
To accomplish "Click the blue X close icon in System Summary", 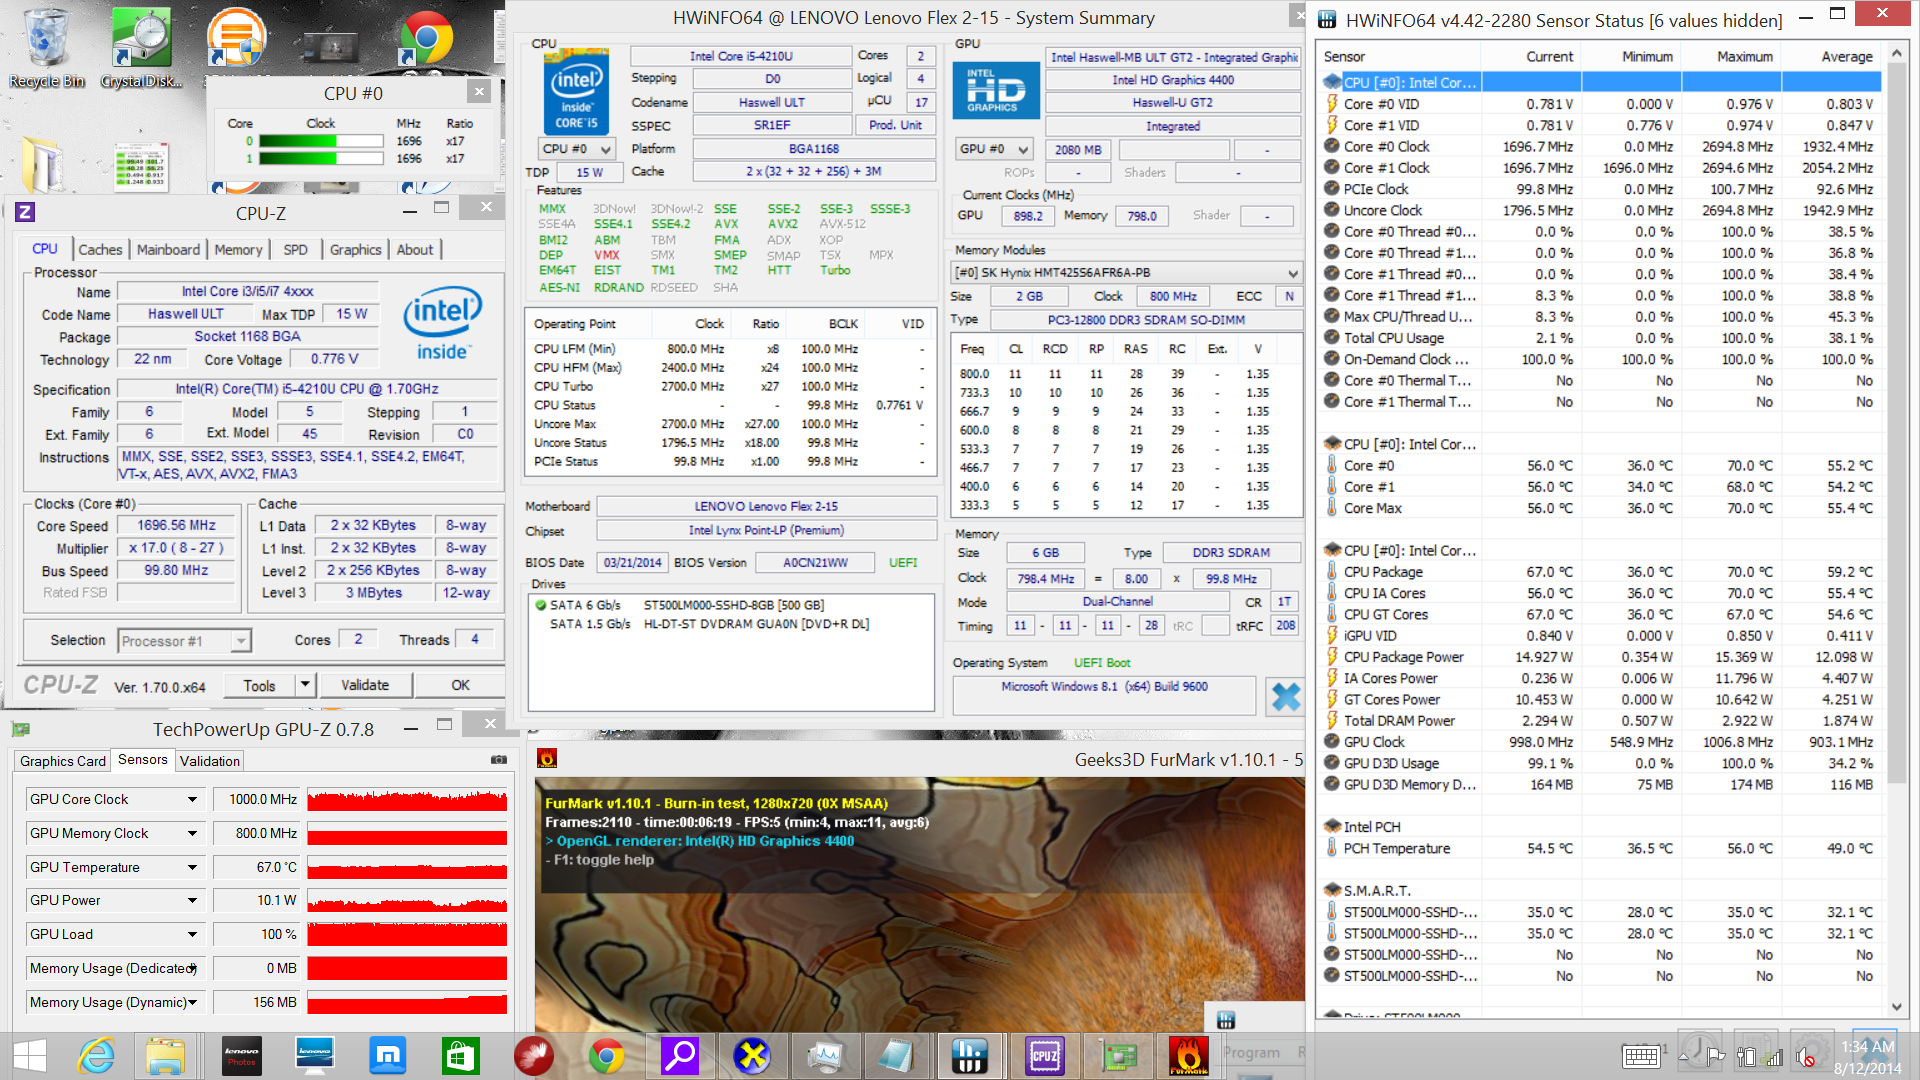I will [1285, 697].
